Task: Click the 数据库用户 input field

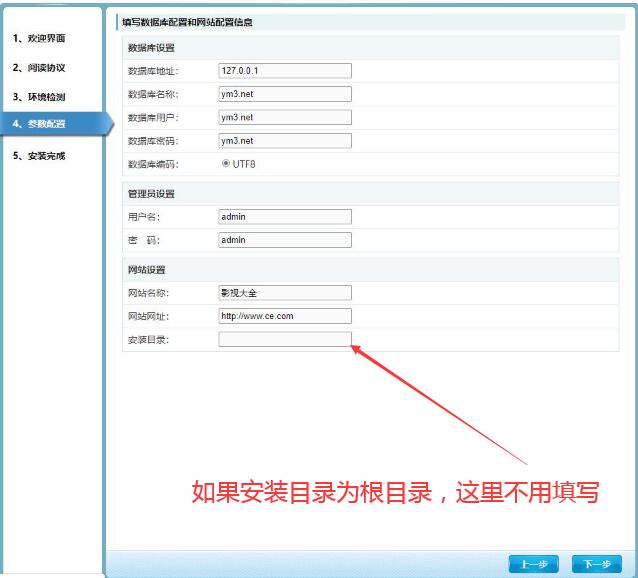Action: pos(285,118)
